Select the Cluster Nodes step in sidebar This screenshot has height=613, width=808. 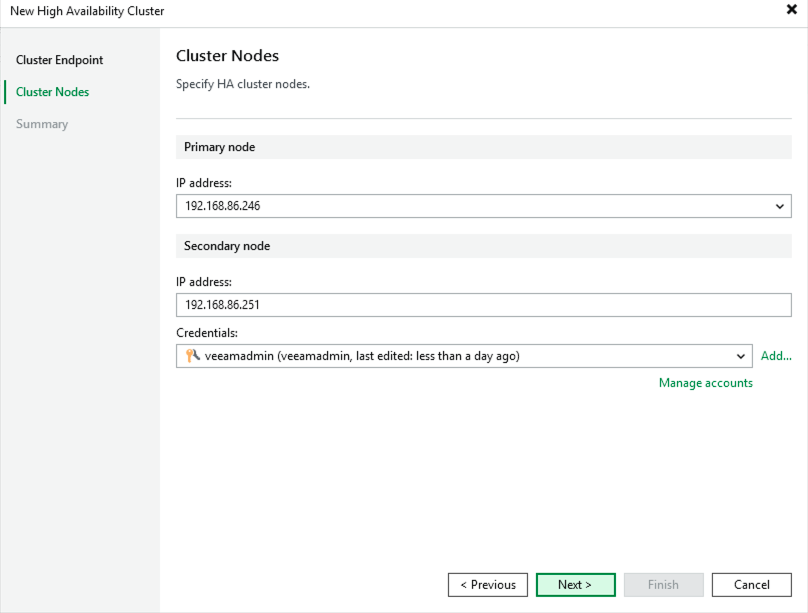pyautogui.click(x=52, y=92)
